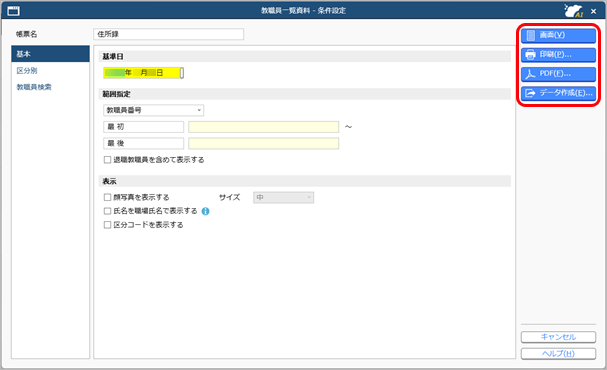Click the window icon at title bar left
The width and height of the screenshot is (607, 370).
(14, 11)
